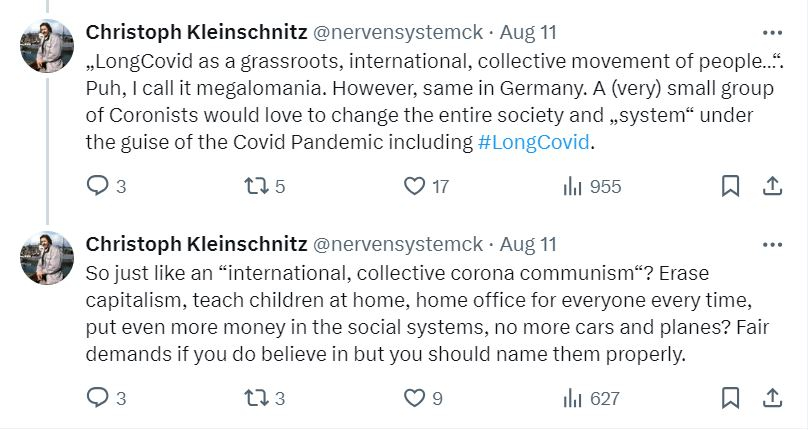Open @nervensystemck handle on second tweet
The height and width of the screenshot is (430, 808).
[398, 244]
